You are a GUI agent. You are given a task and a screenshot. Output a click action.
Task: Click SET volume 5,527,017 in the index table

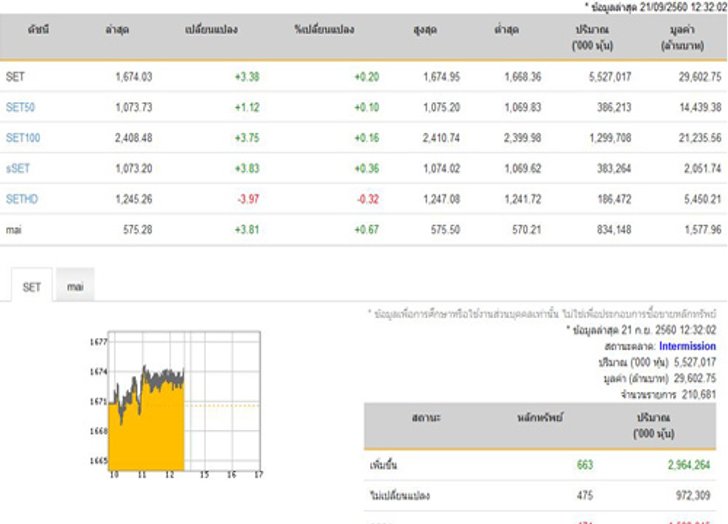610,77
